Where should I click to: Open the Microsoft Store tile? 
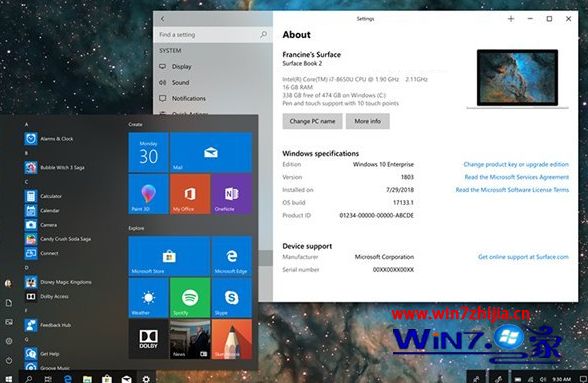(x=169, y=256)
